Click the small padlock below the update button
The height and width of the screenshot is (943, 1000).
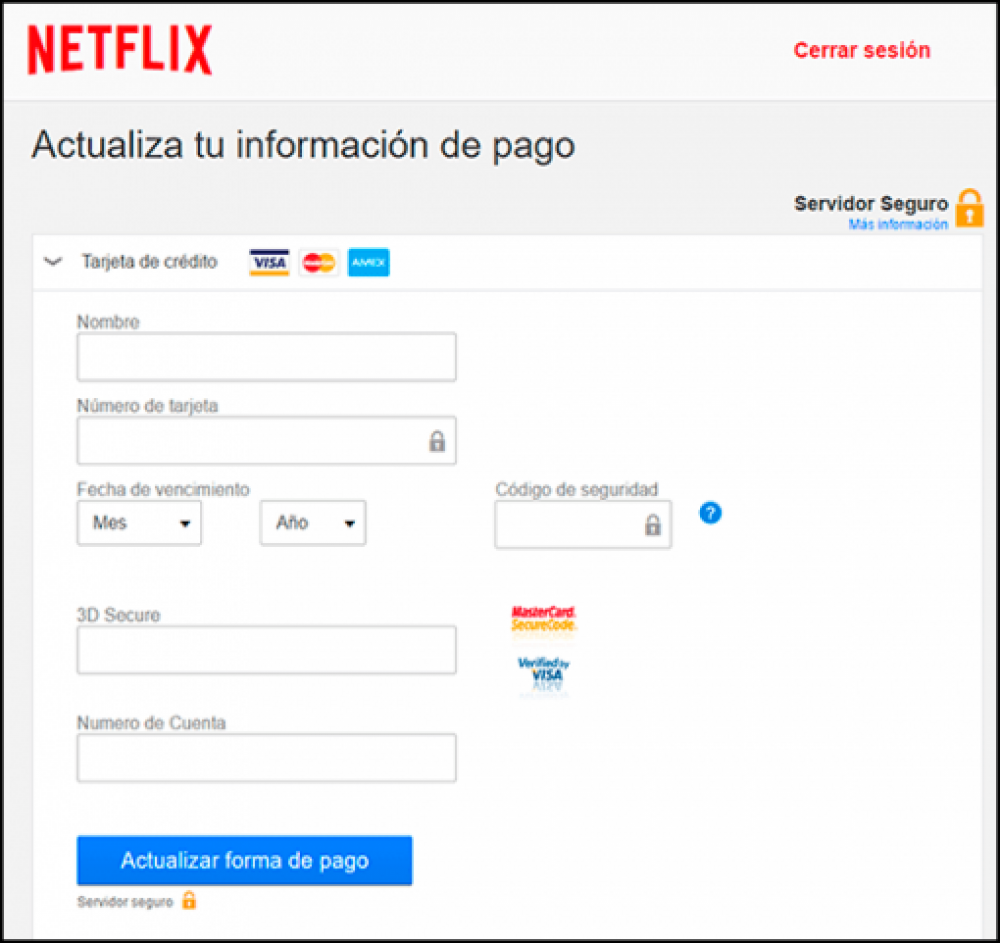188,901
